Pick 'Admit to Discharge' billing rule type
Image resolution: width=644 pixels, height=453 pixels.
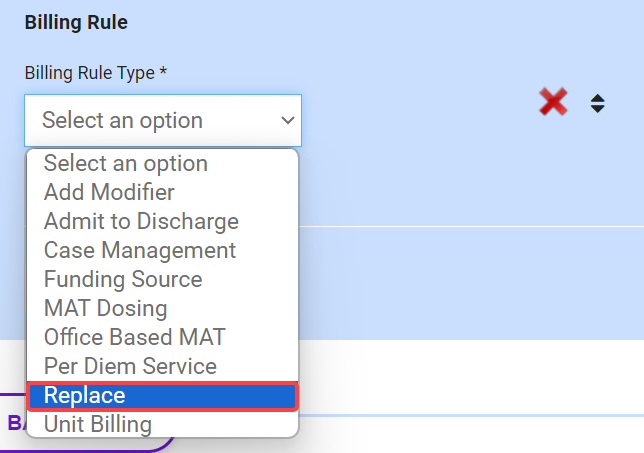click(x=141, y=222)
